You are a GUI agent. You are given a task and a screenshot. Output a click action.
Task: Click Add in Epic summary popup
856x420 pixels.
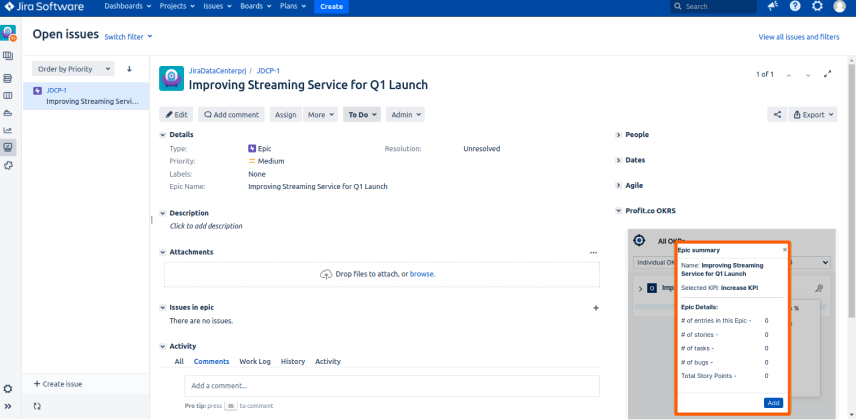773,403
